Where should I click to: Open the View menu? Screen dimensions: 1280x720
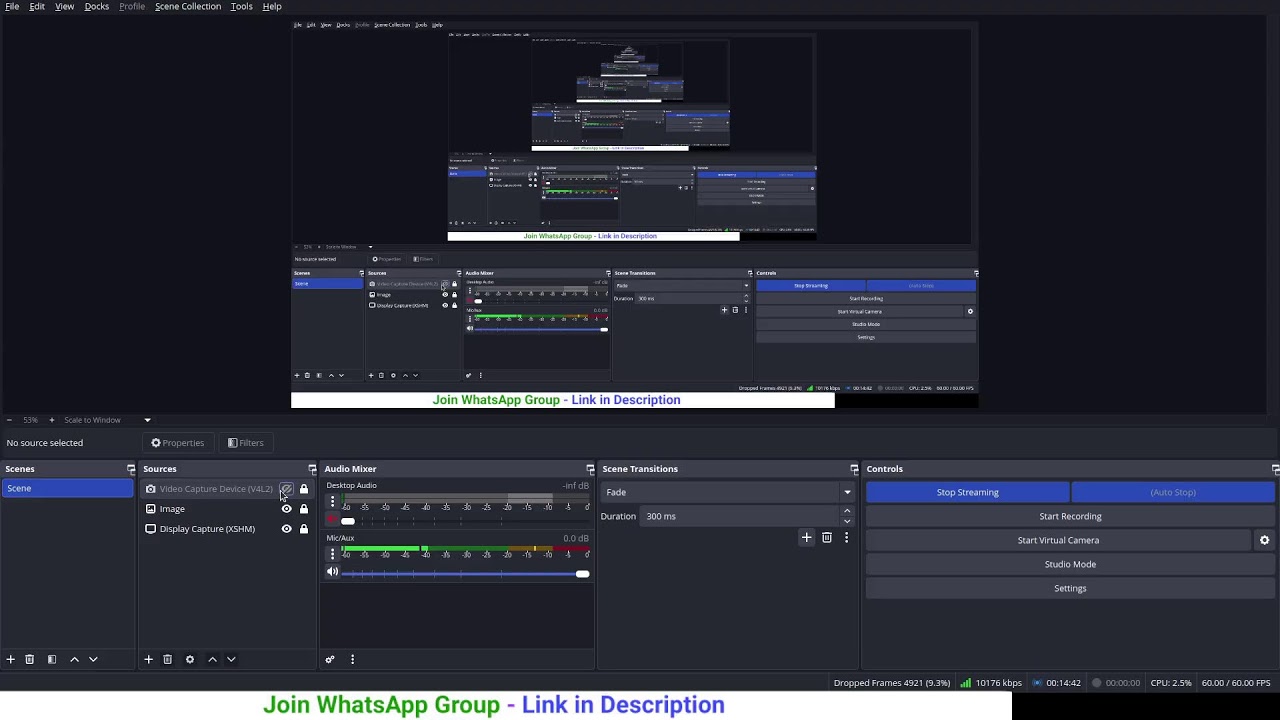(64, 6)
